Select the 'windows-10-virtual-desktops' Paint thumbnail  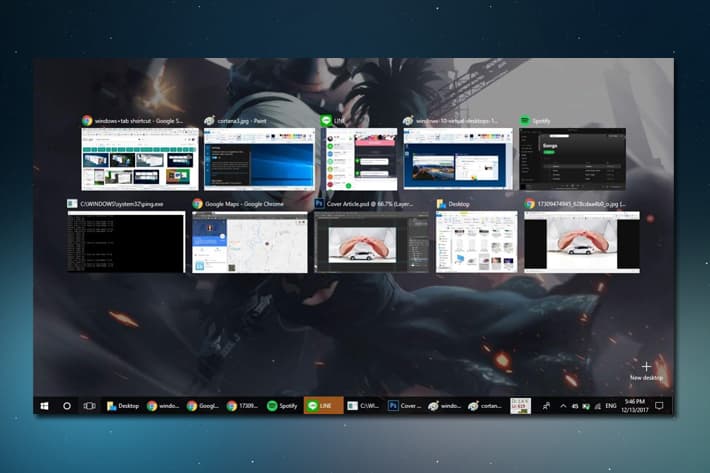tap(458, 159)
